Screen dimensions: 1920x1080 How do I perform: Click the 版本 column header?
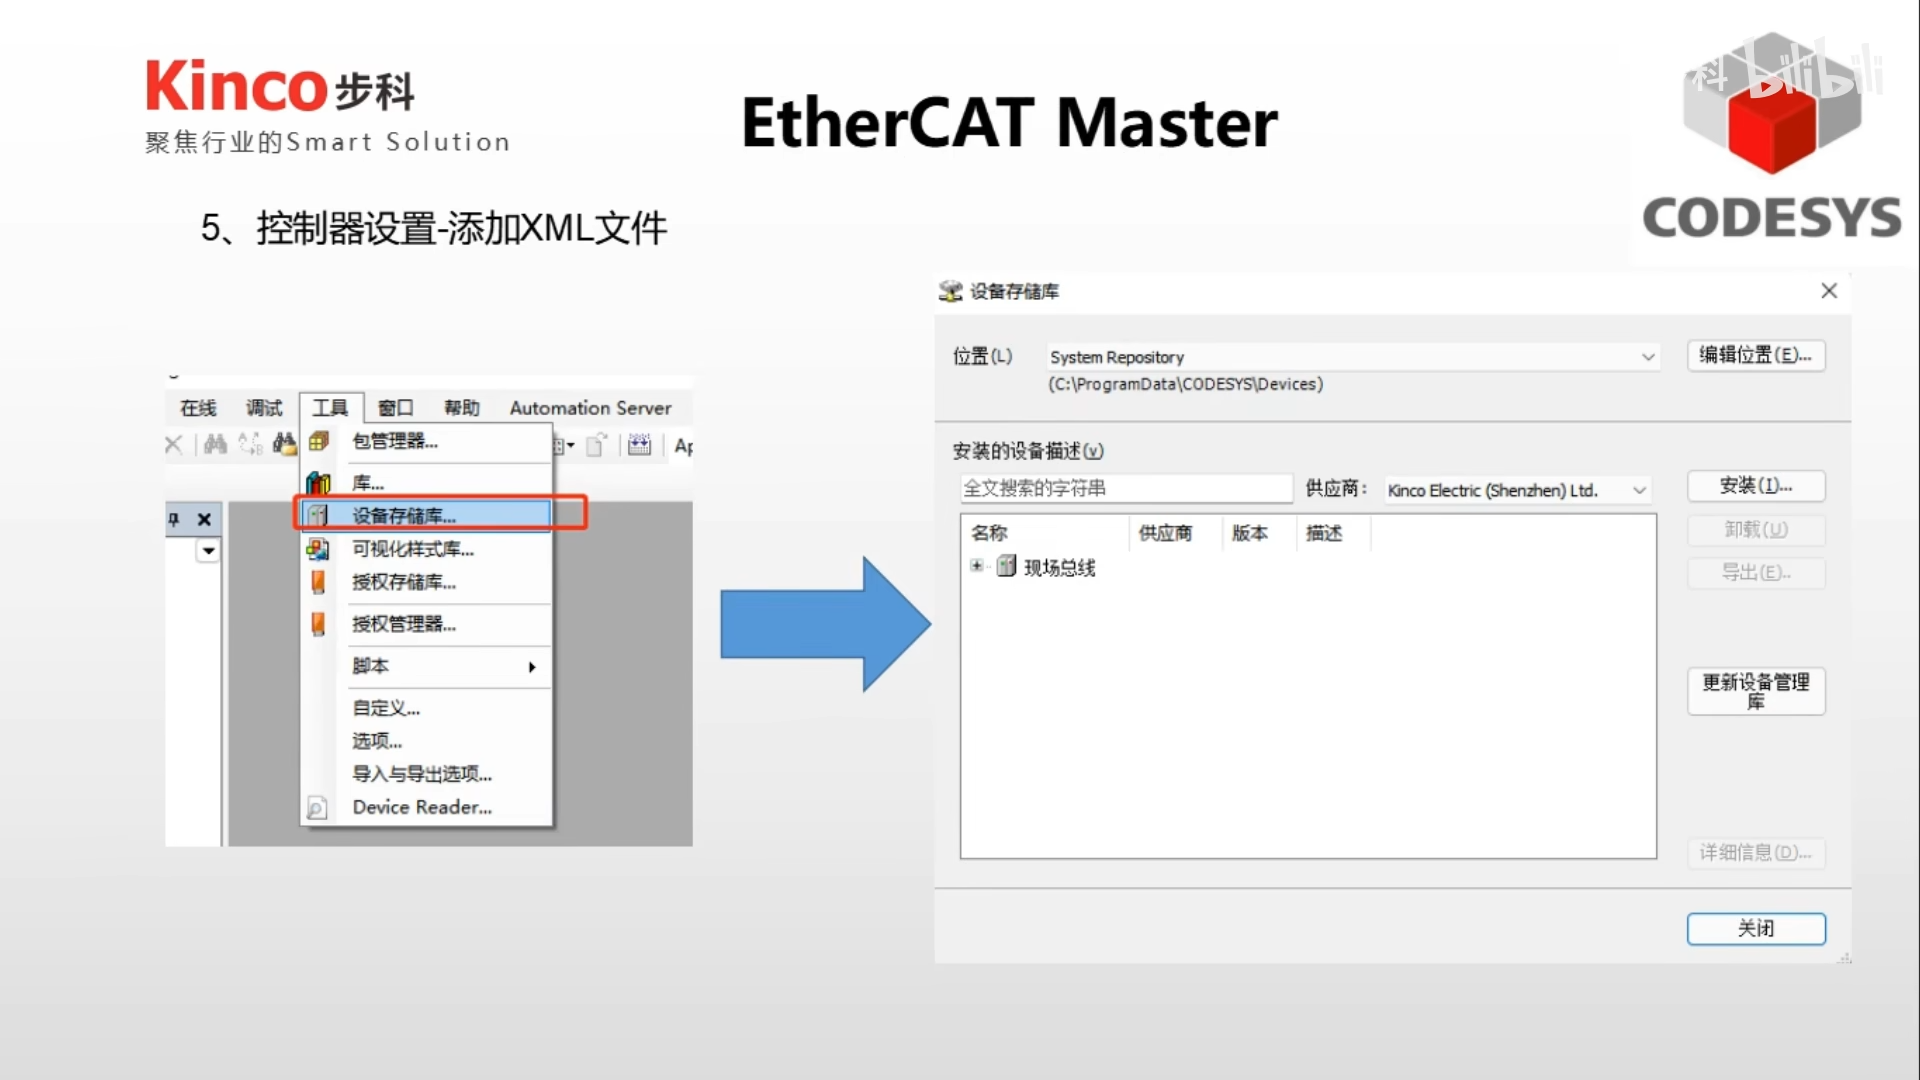(x=1259, y=533)
